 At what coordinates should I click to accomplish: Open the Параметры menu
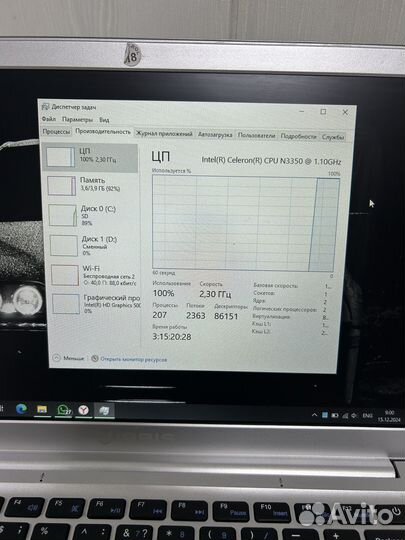click(77, 120)
